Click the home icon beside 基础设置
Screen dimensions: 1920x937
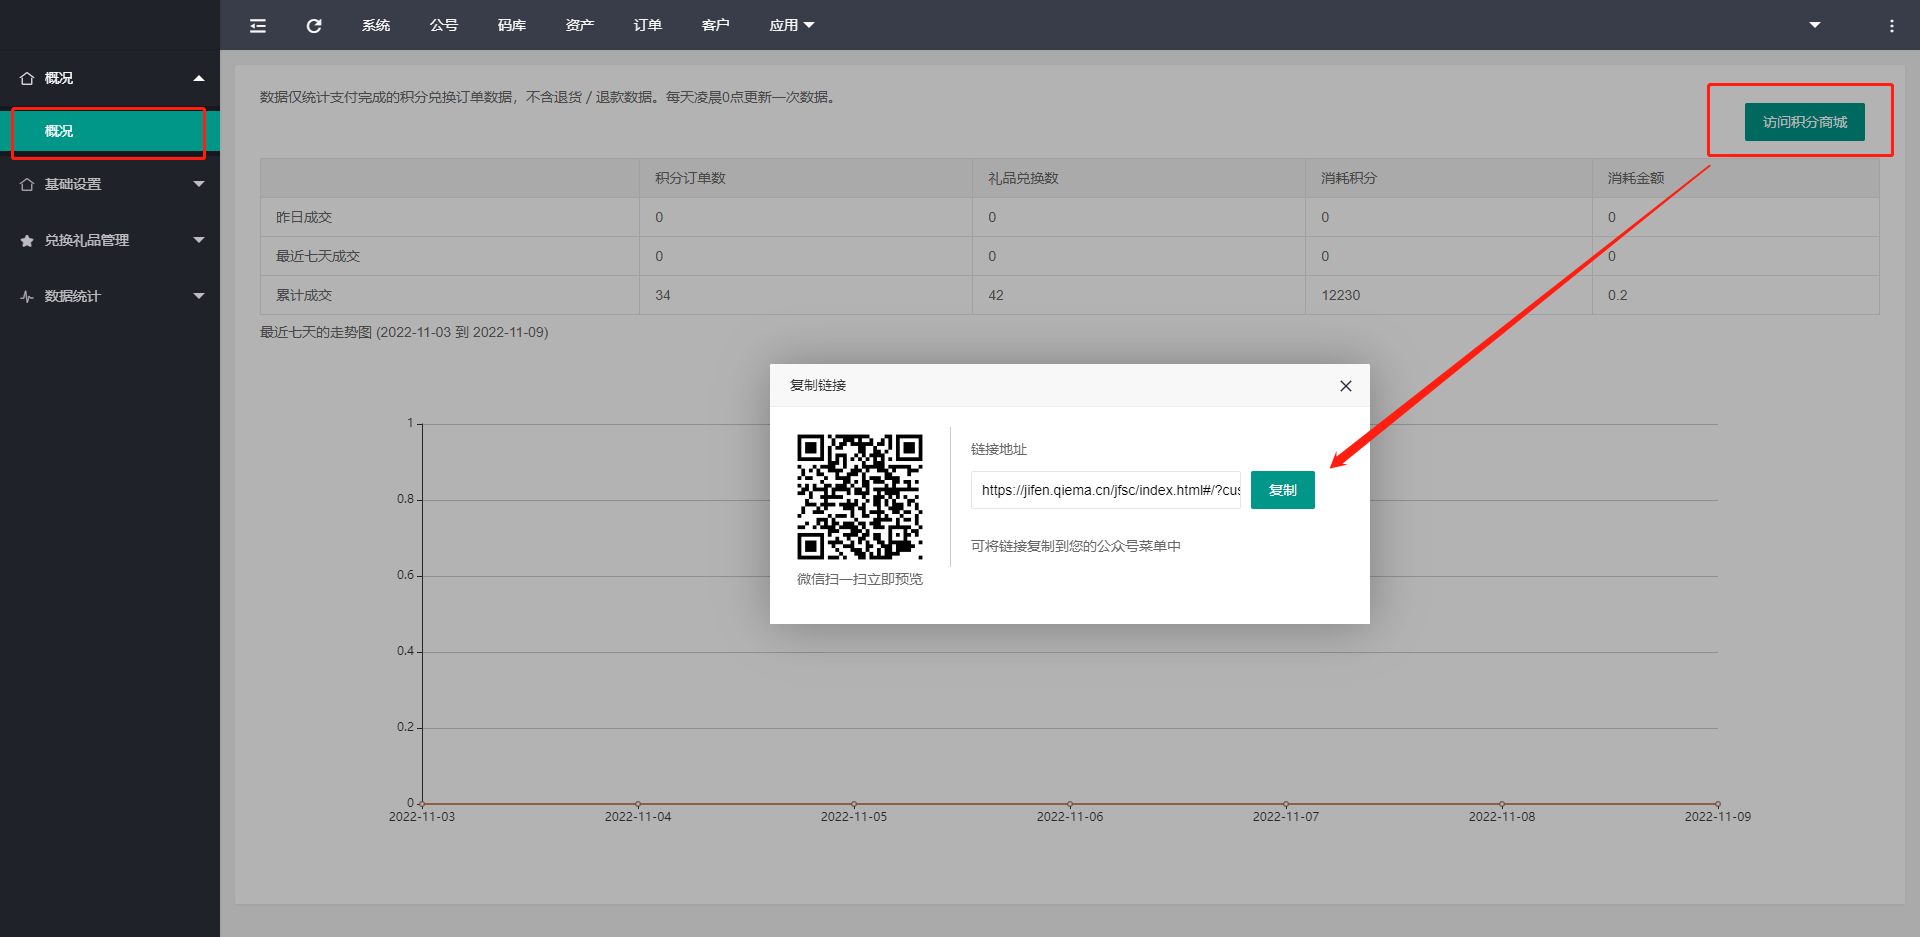coord(27,184)
